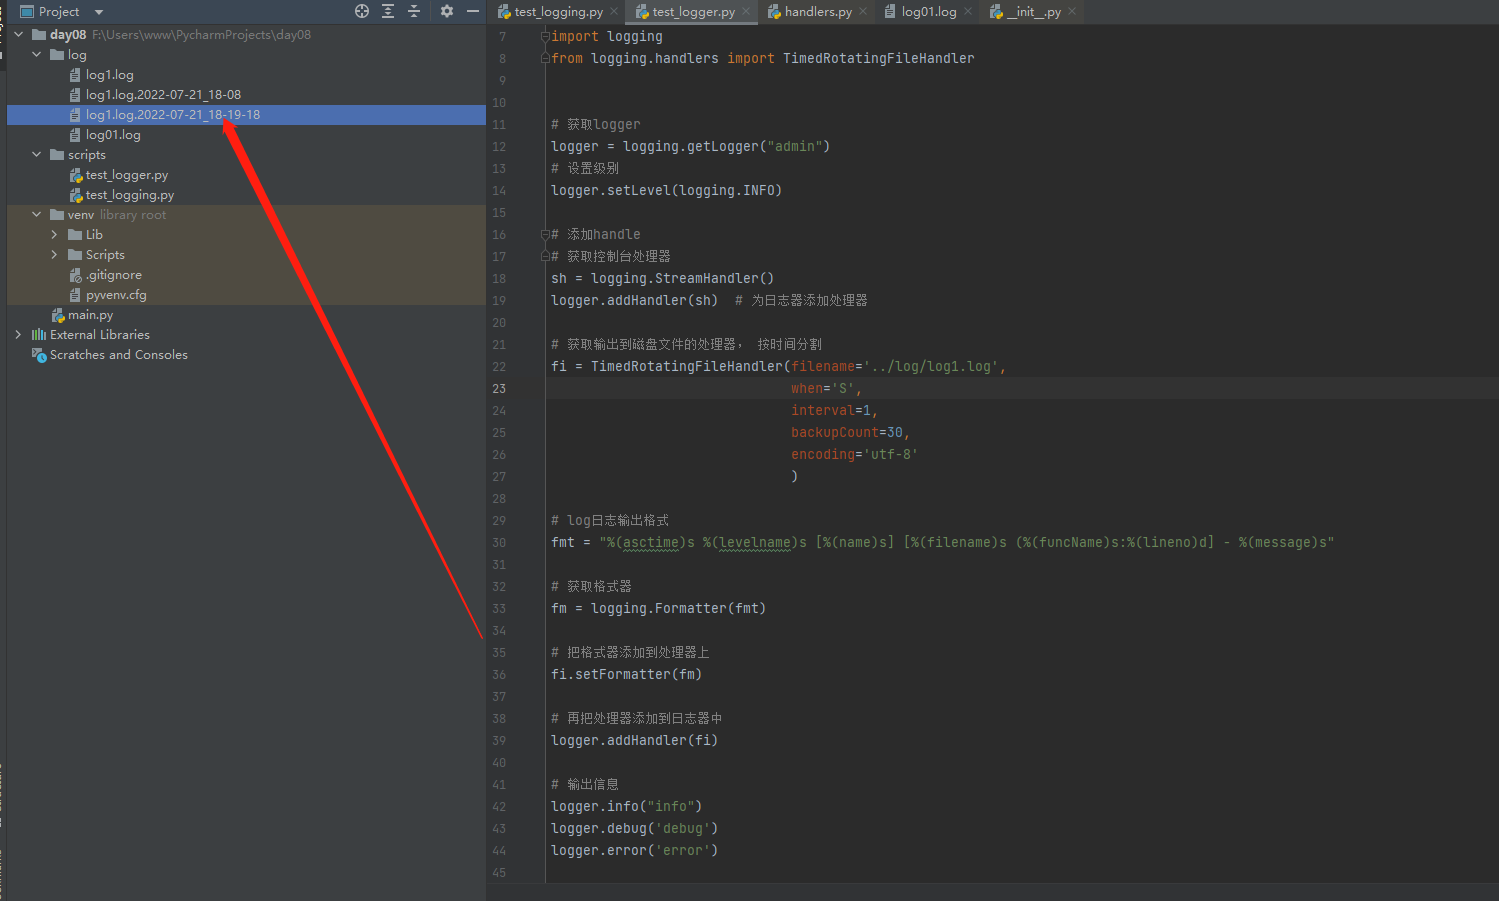The height and width of the screenshot is (901, 1499).
Task: Hide the Project panel with minus icon
Action: click(x=473, y=11)
